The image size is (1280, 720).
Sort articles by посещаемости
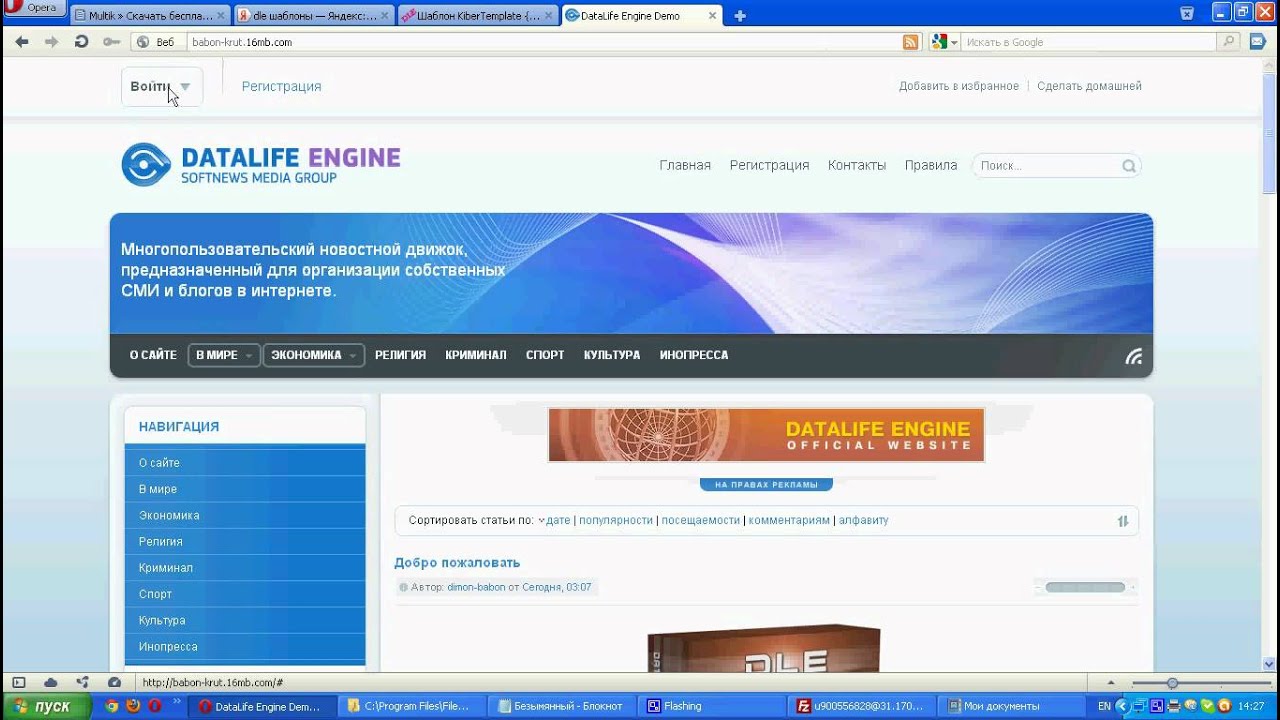[701, 520]
